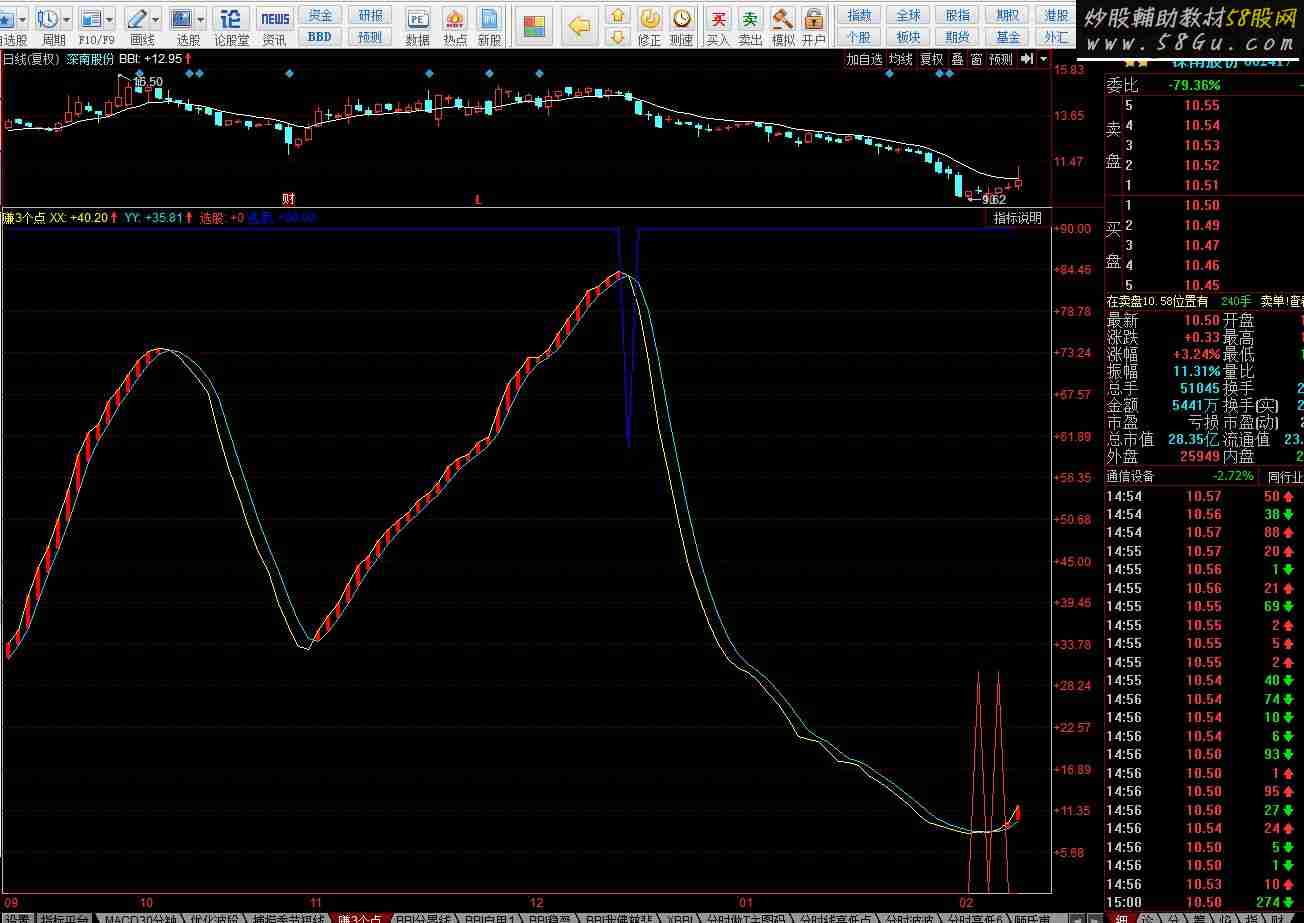Switch to the 赚3个点 indicator tab
Viewport: 1304px width, 923px height.
click(359, 917)
